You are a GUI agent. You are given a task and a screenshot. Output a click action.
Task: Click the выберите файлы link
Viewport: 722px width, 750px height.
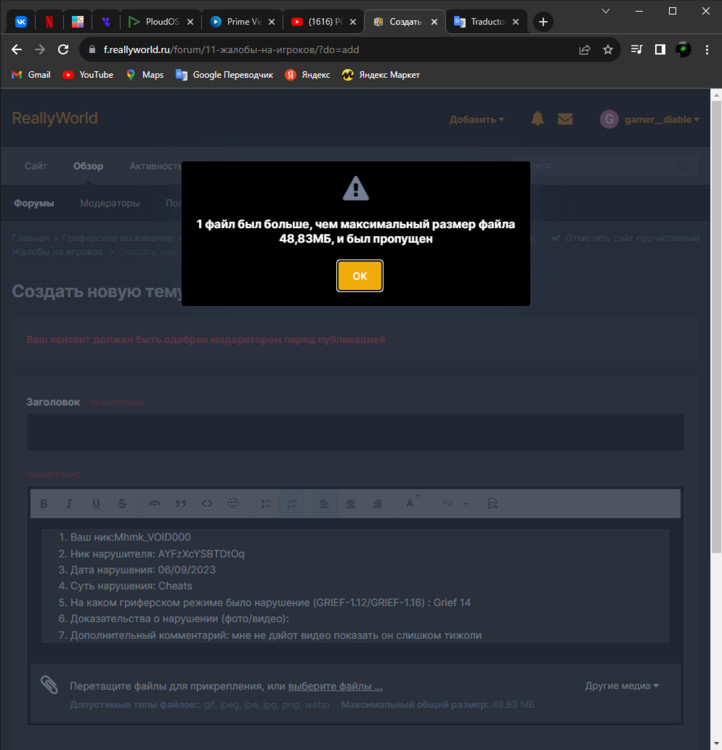point(335,686)
